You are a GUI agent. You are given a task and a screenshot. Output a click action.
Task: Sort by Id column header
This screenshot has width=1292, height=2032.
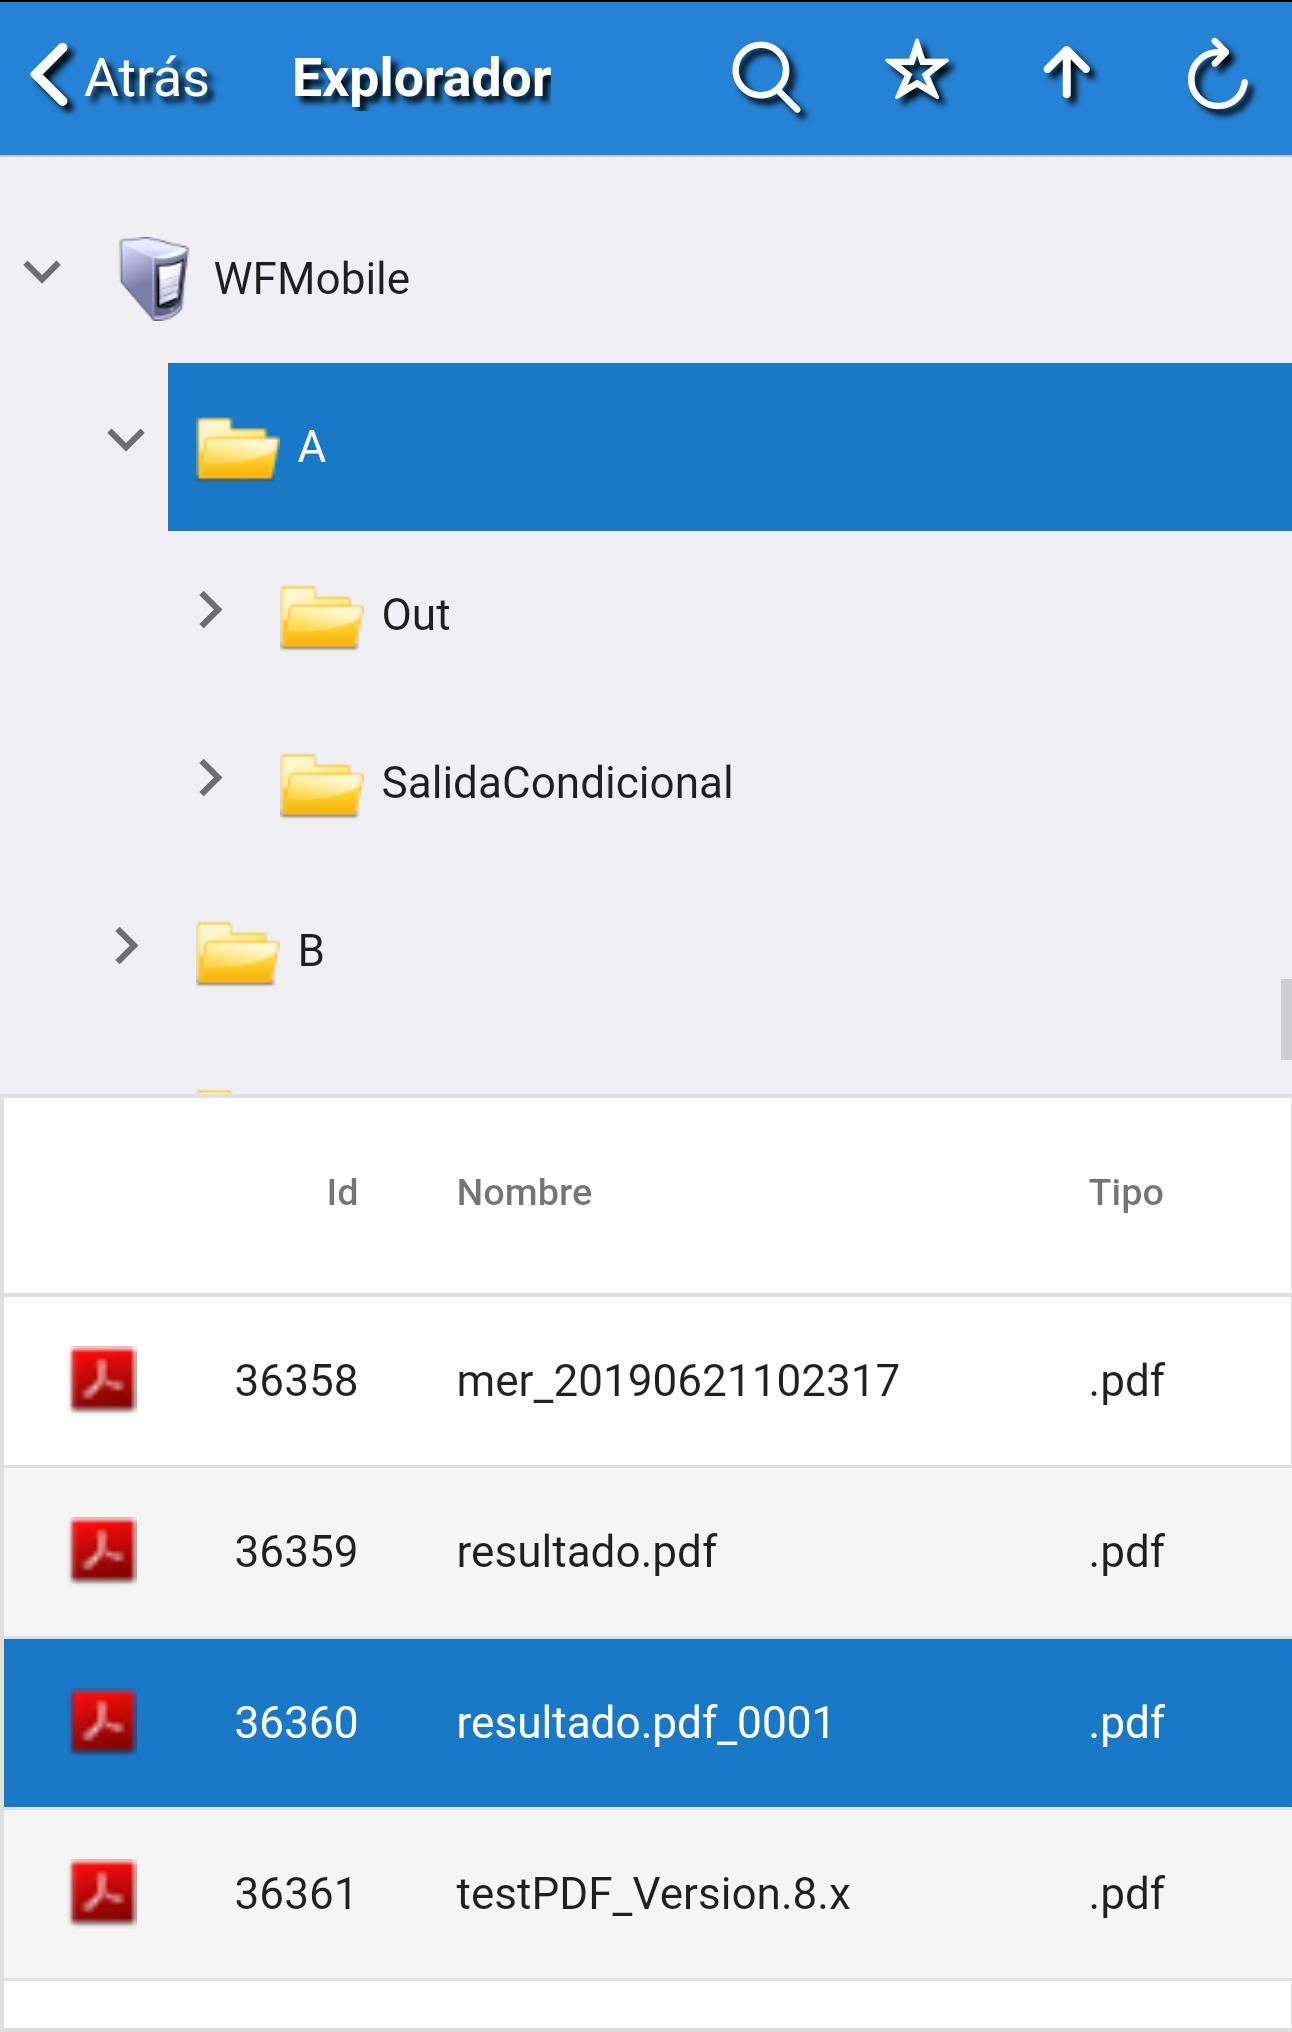[x=342, y=1192]
